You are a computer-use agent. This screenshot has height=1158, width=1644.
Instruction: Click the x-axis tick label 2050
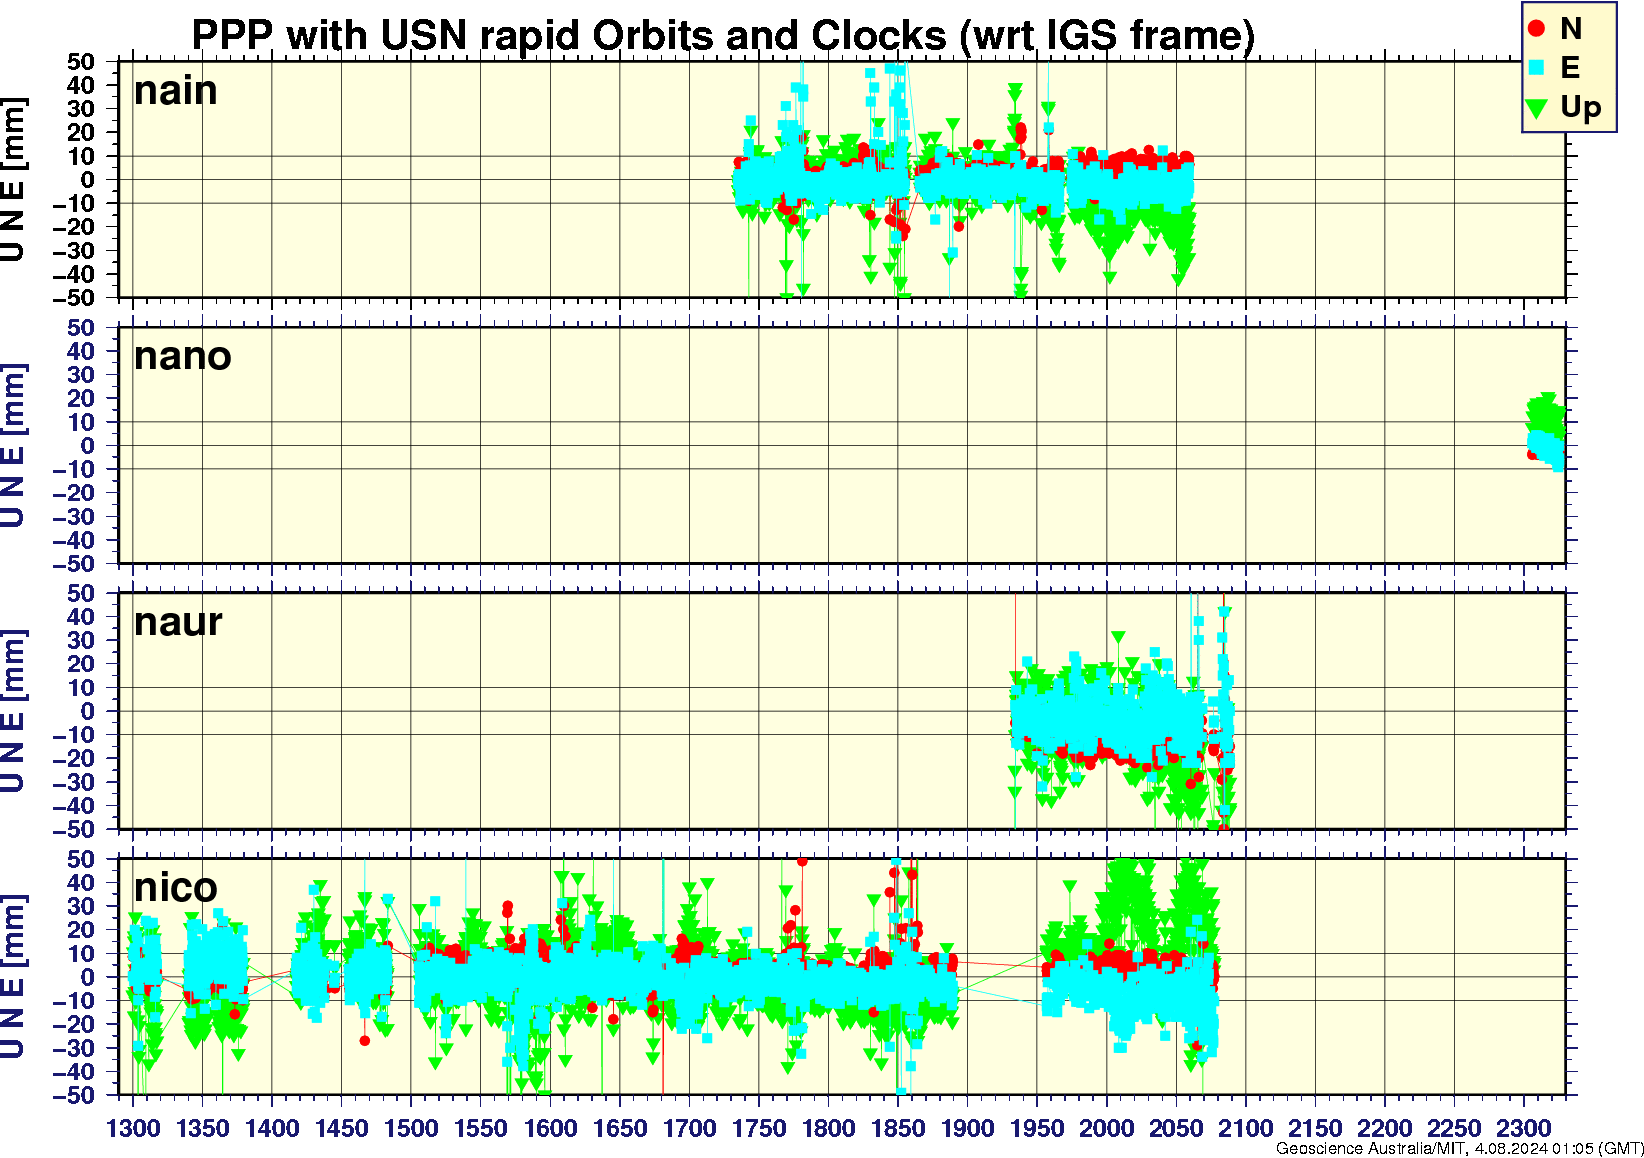click(x=1175, y=1128)
